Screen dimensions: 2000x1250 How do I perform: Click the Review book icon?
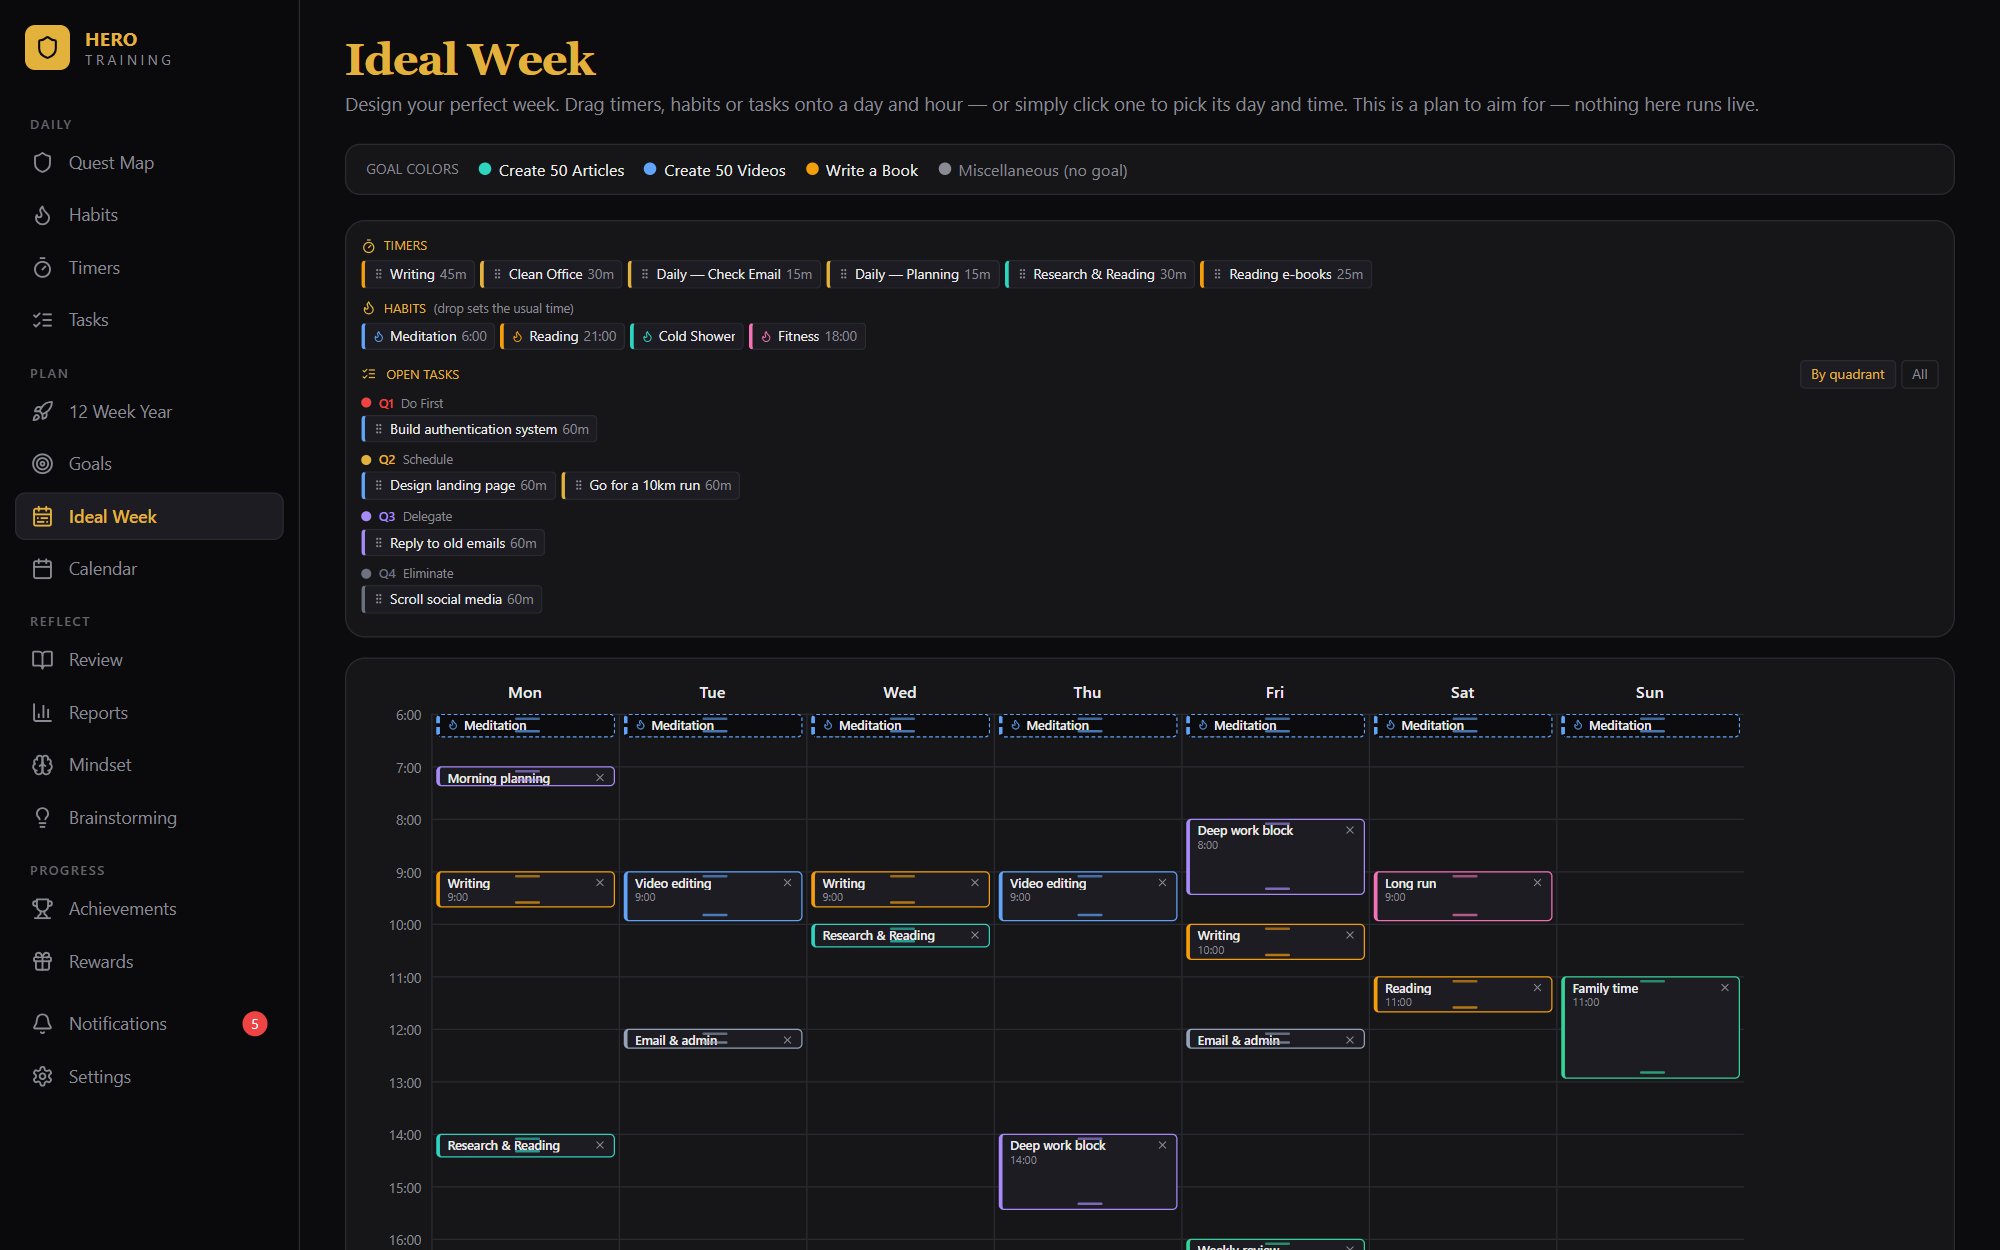coord(42,660)
